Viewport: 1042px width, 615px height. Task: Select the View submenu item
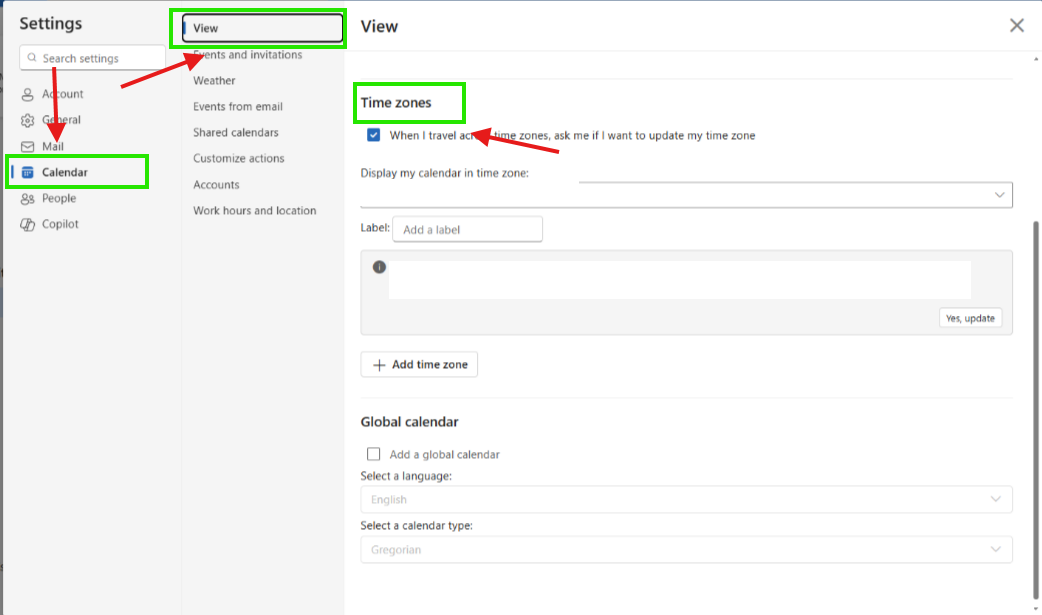(262, 28)
